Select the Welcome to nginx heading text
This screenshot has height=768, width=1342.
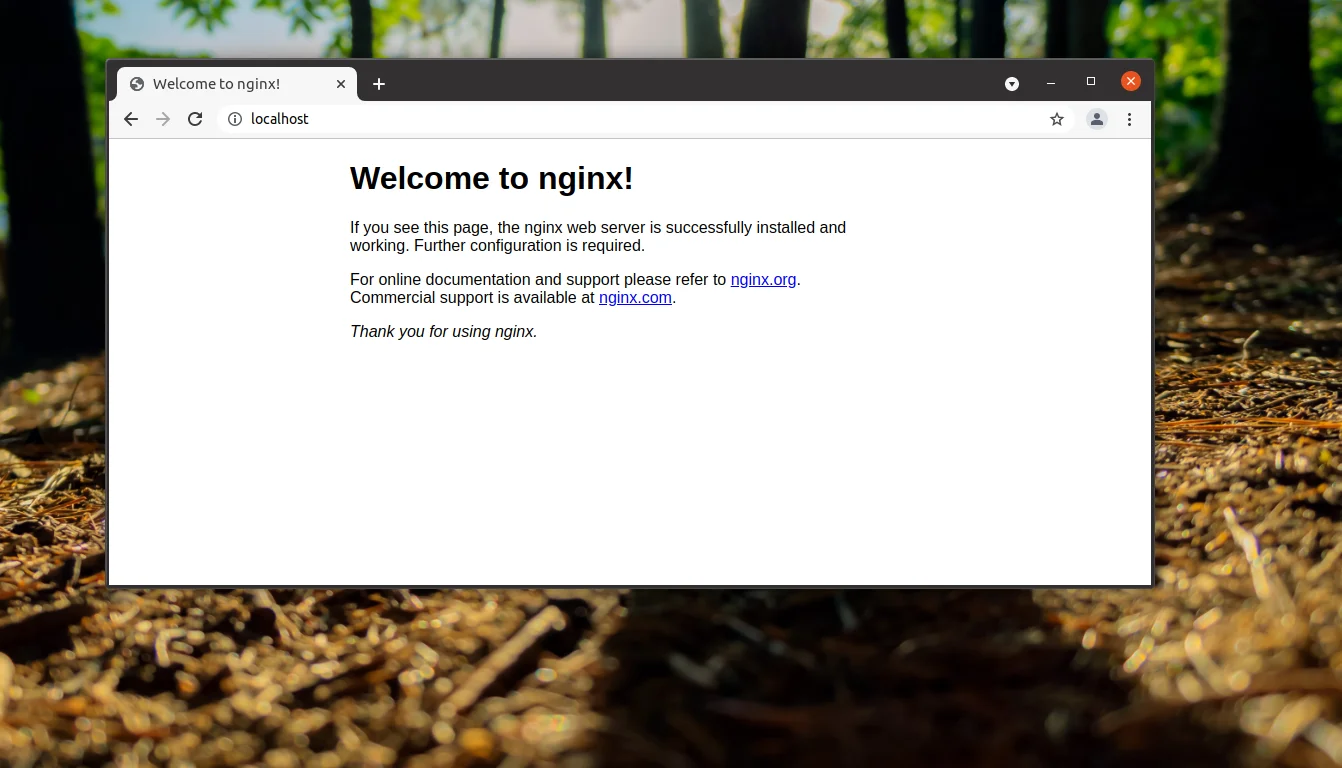(x=491, y=178)
